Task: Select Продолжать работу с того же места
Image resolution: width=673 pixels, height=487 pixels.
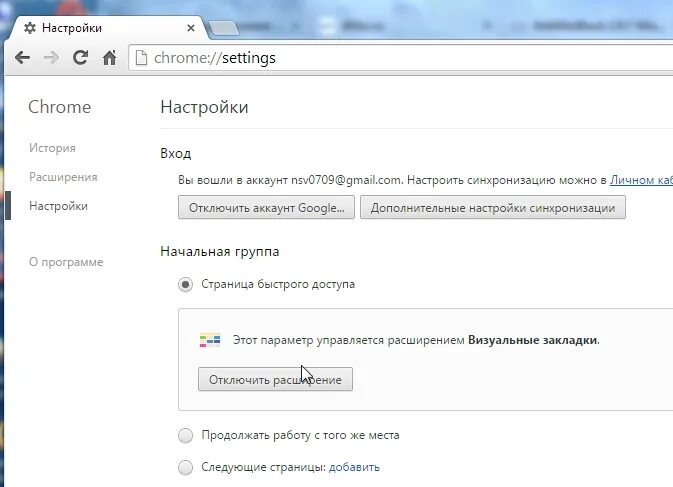Action: pyautogui.click(x=185, y=436)
